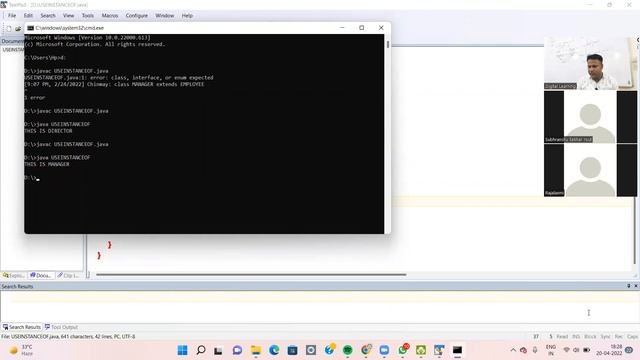Click the THIS IS DIRECTOR output line

(48, 131)
